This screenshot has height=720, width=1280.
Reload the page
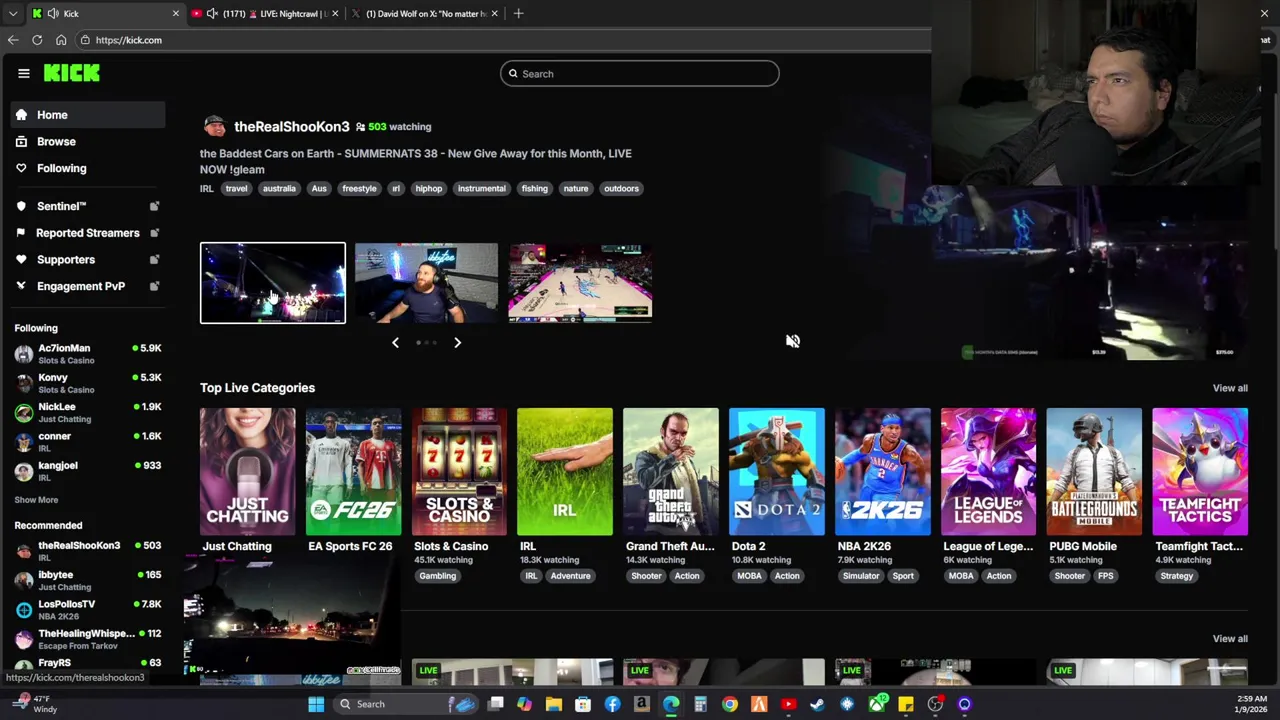click(37, 40)
